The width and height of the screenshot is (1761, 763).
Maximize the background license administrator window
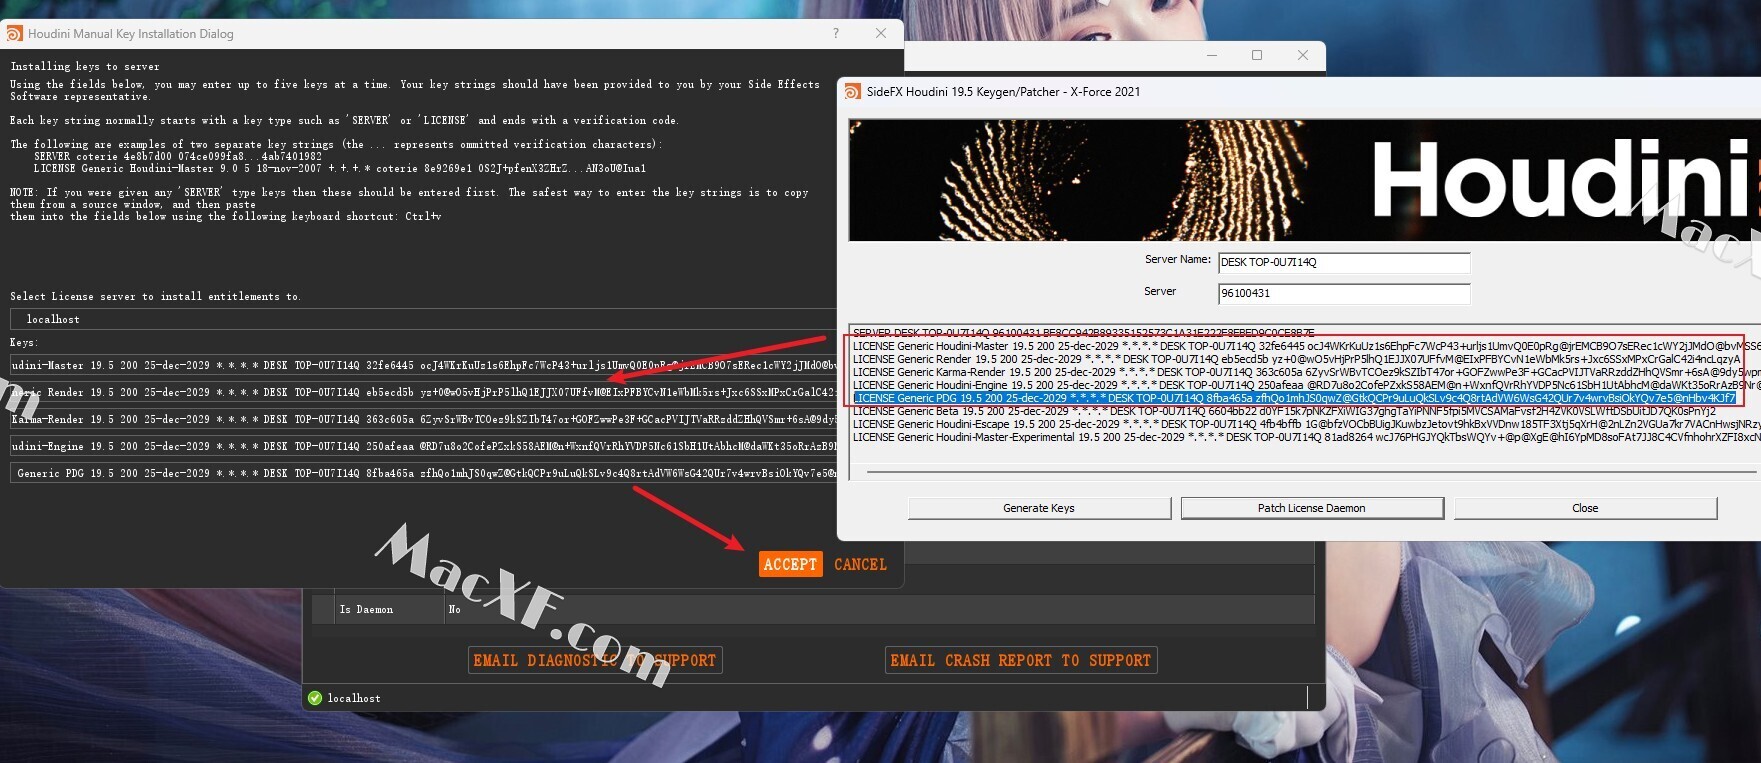[x=1257, y=55]
